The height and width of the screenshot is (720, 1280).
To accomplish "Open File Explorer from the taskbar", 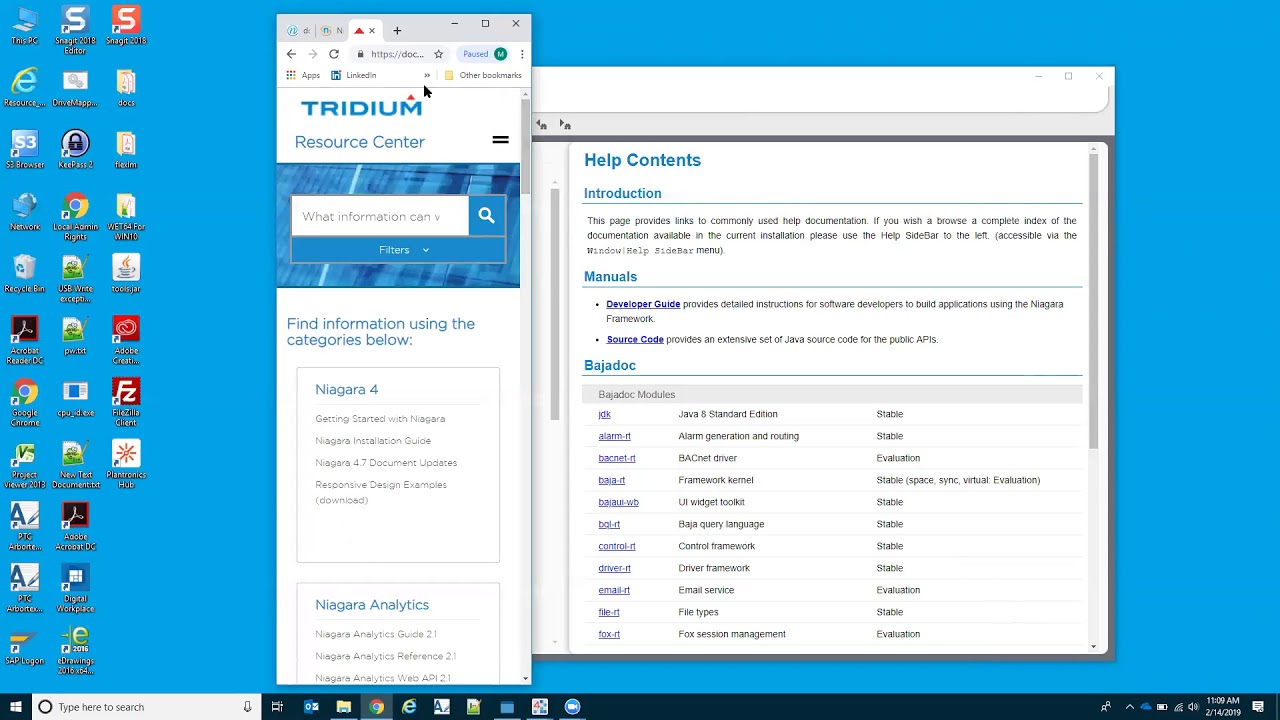I will point(343,707).
